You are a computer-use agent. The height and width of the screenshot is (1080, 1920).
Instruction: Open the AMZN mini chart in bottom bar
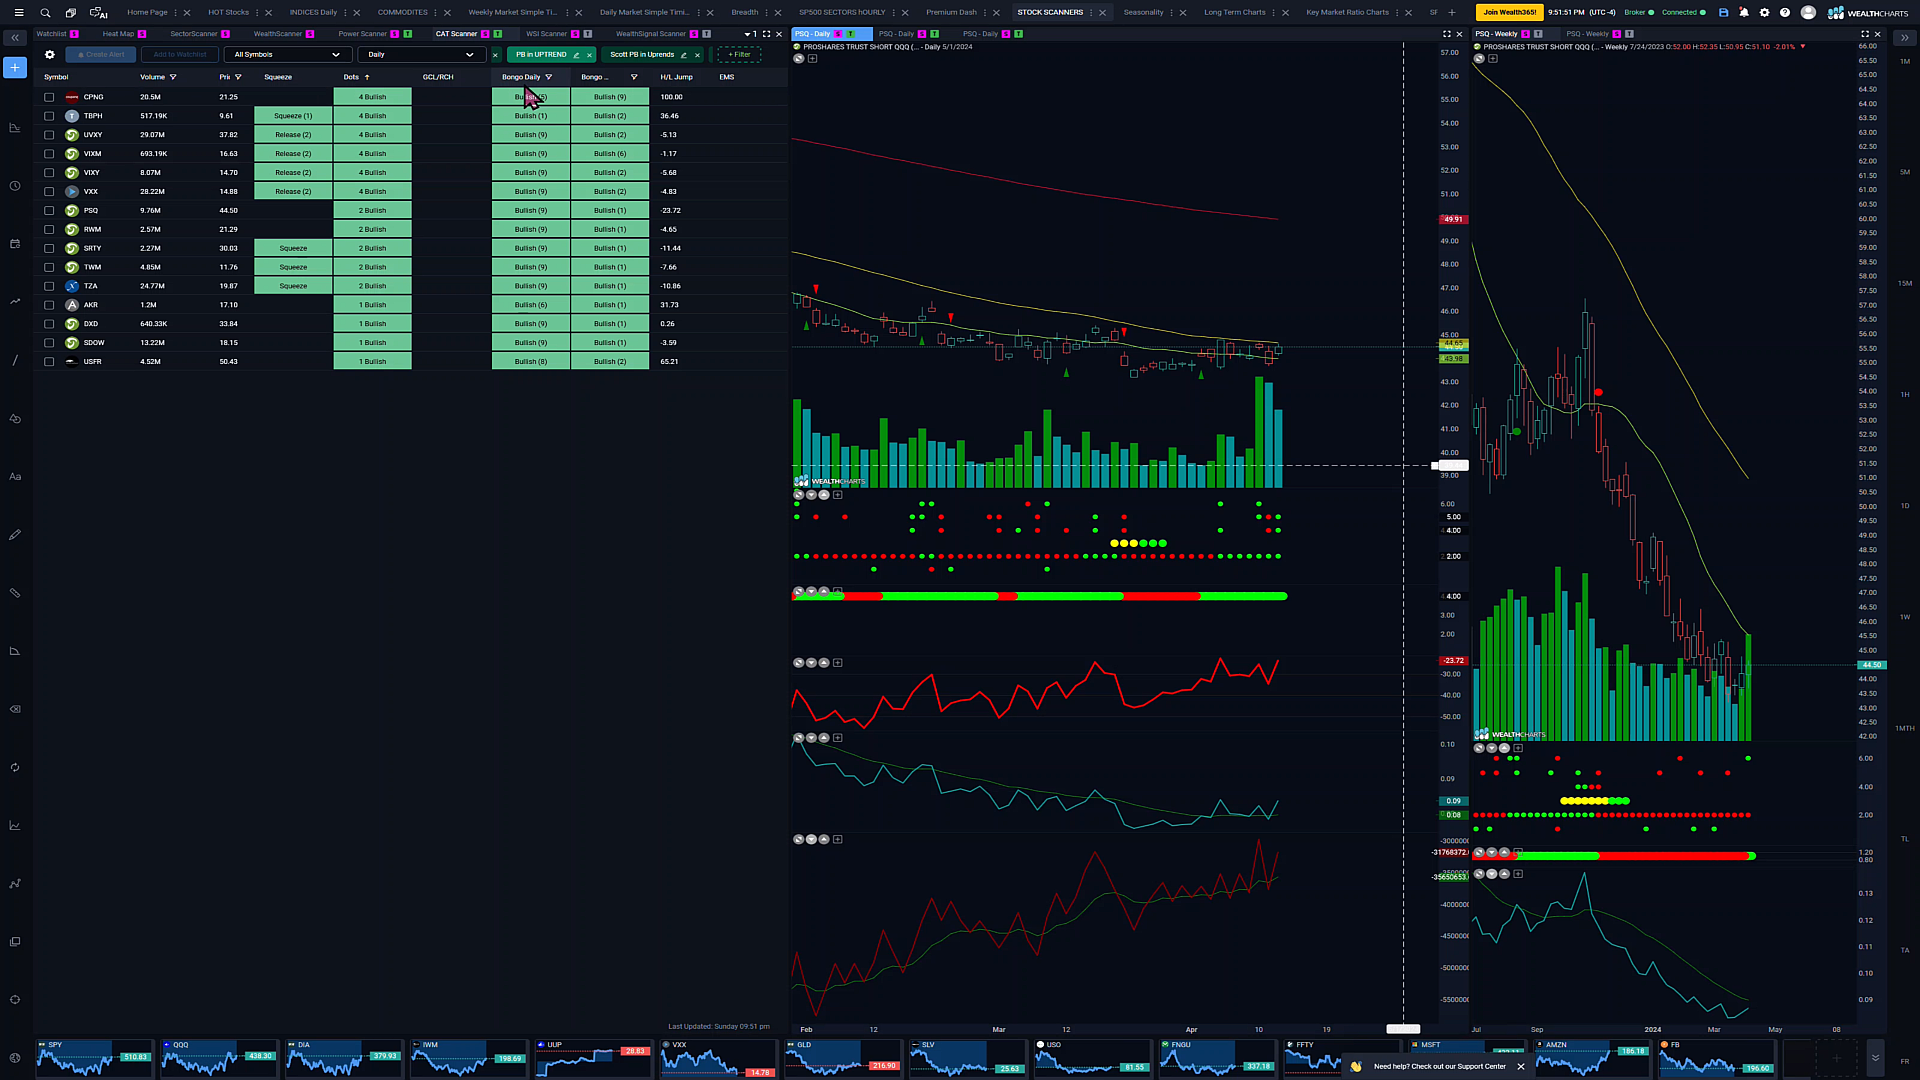click(x=1591, y=1058)
